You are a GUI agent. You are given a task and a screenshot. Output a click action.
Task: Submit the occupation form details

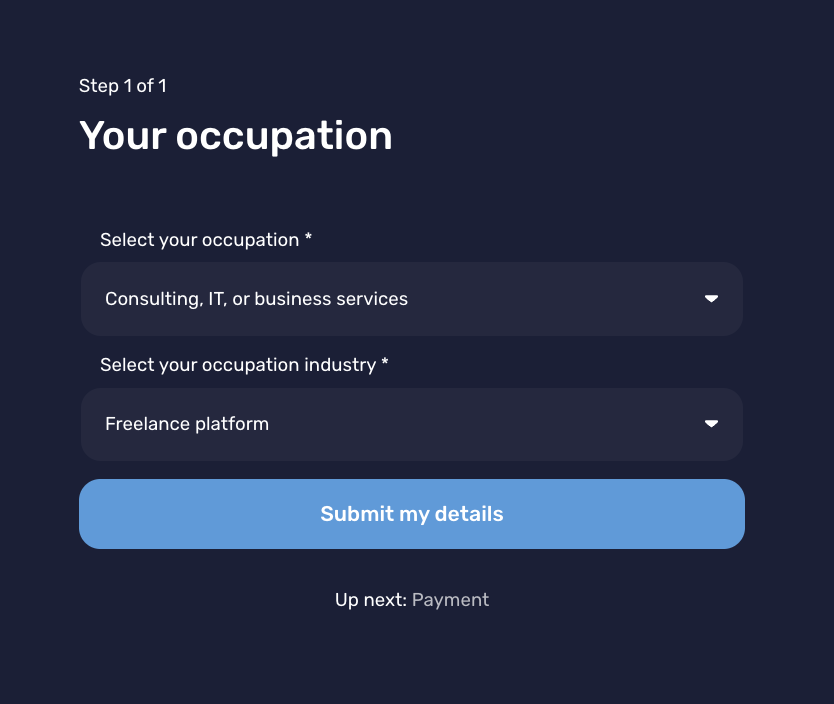412,514
